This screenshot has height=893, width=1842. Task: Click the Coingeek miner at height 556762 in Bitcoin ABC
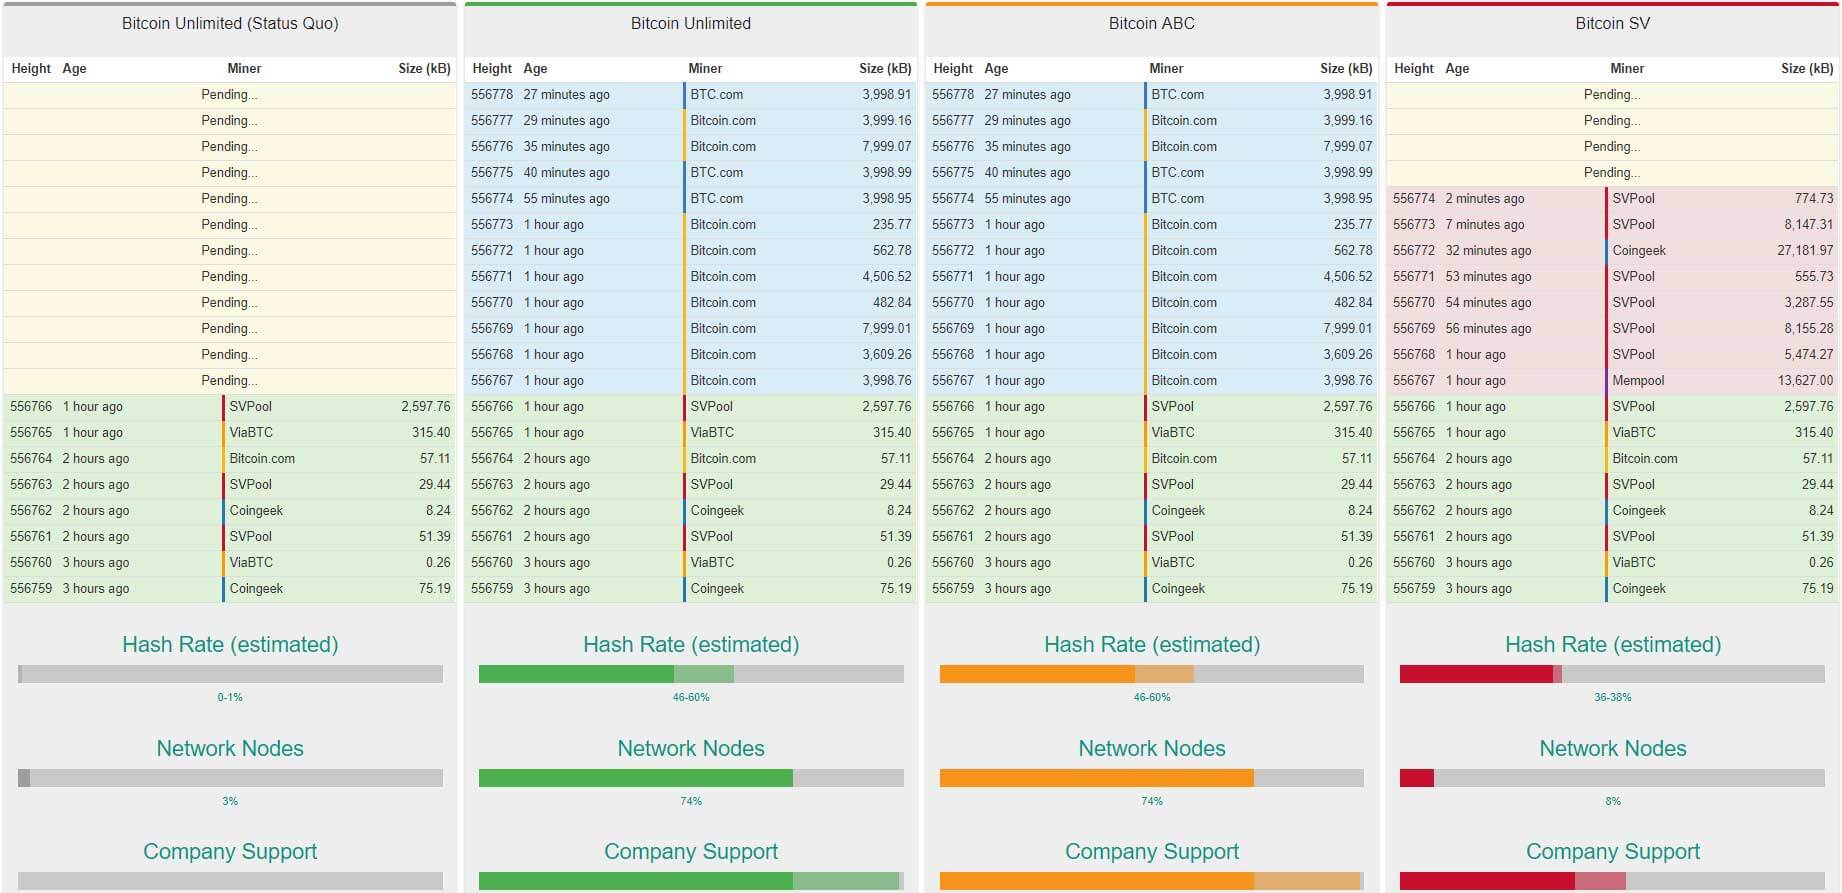1178,510
